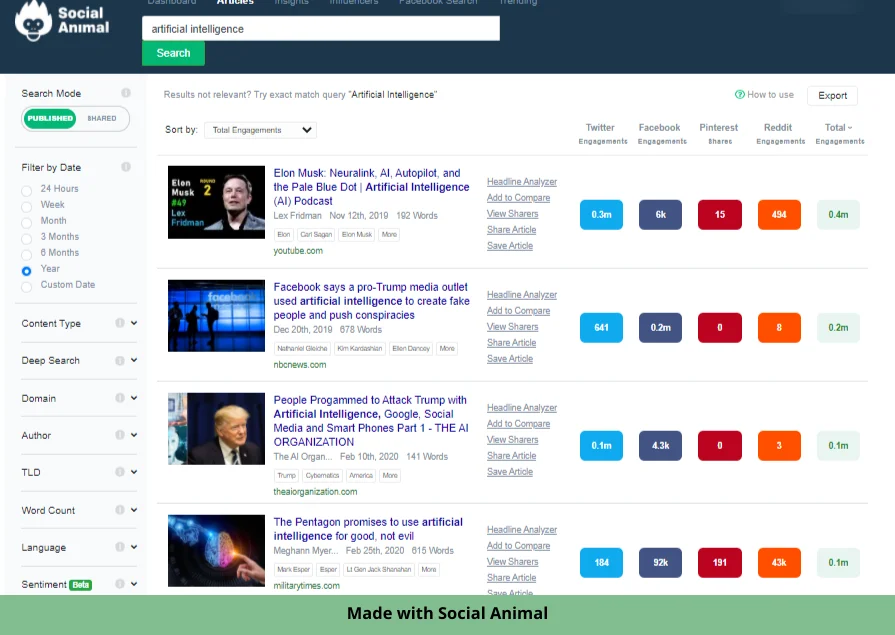Switch search mode to Shared
This screenshot has height=635, width=895.
coord(102,118)
